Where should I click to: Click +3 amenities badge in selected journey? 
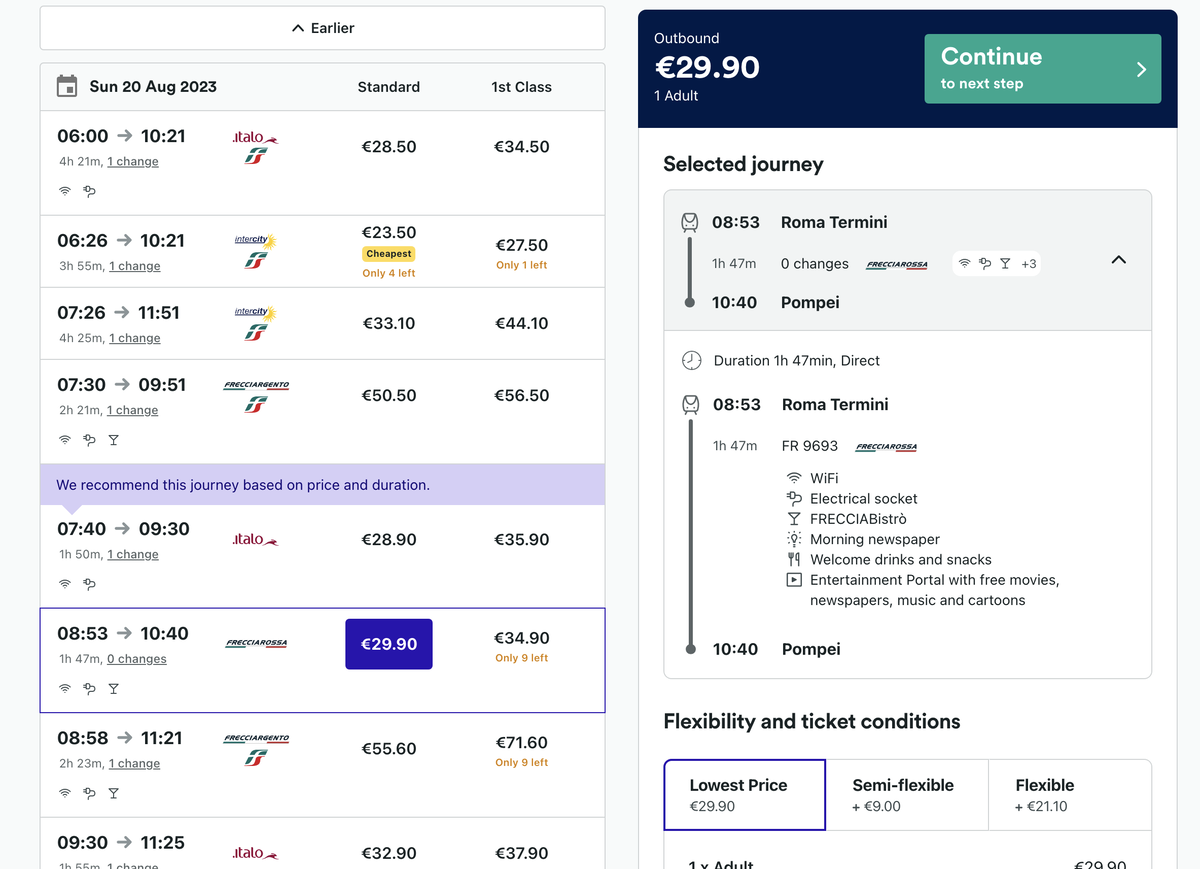pyautogui.click(x=1028, y=264)
